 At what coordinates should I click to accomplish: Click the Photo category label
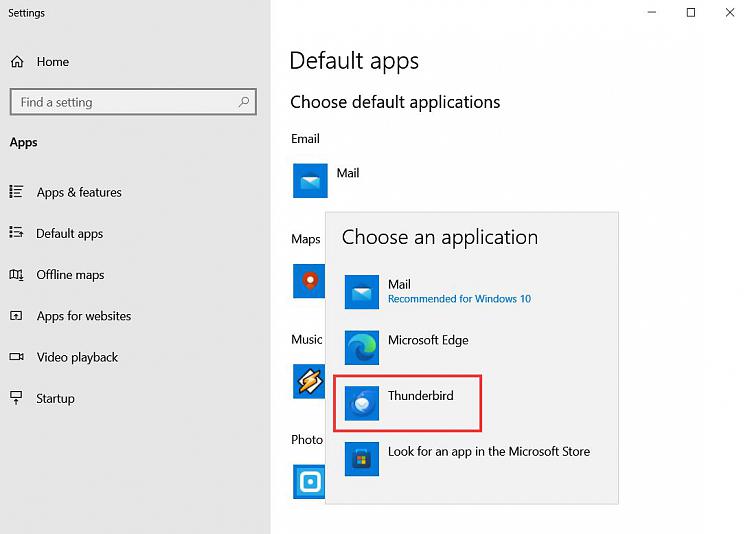click(307, 439)
